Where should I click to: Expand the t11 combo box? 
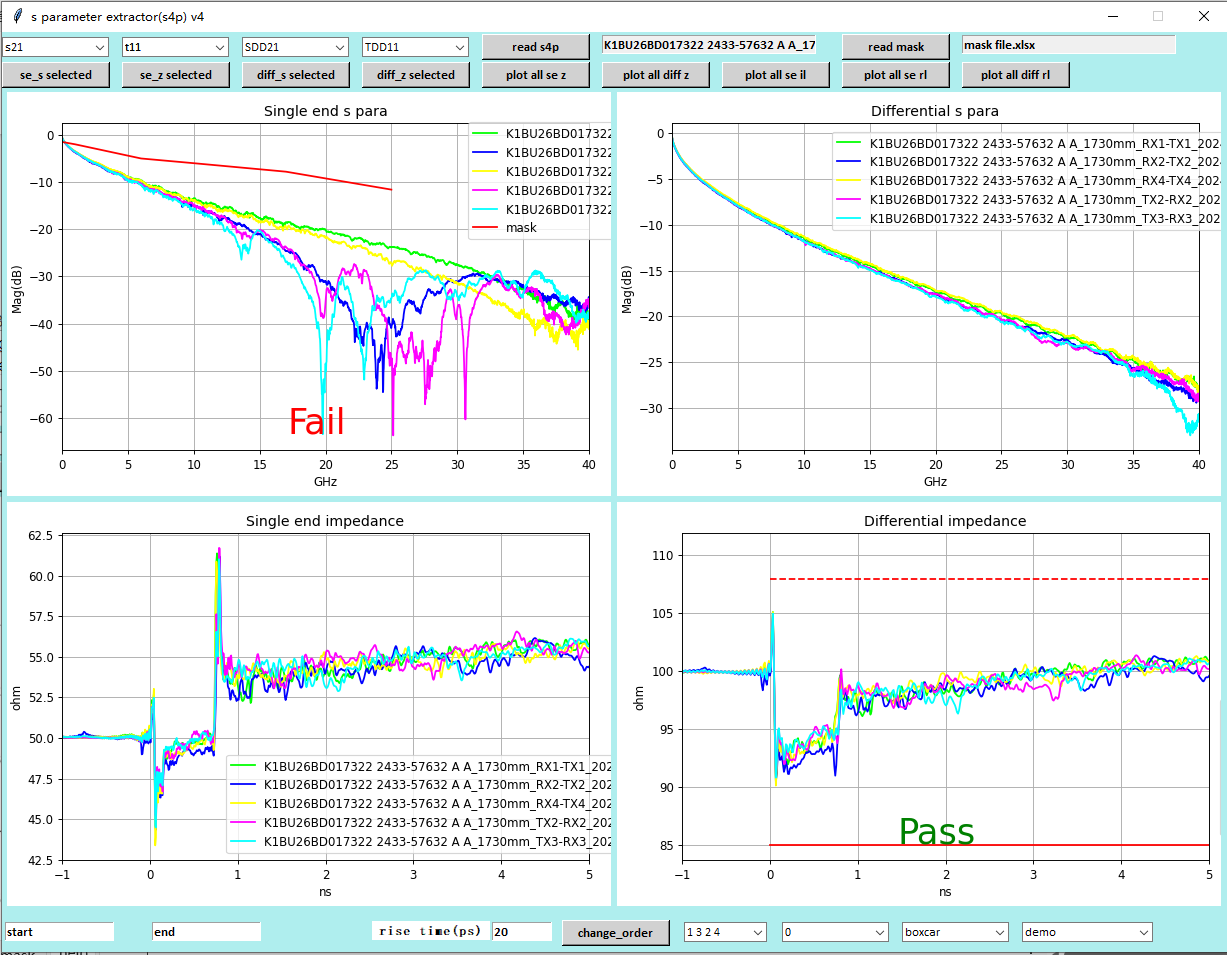(x=175, y=47)
